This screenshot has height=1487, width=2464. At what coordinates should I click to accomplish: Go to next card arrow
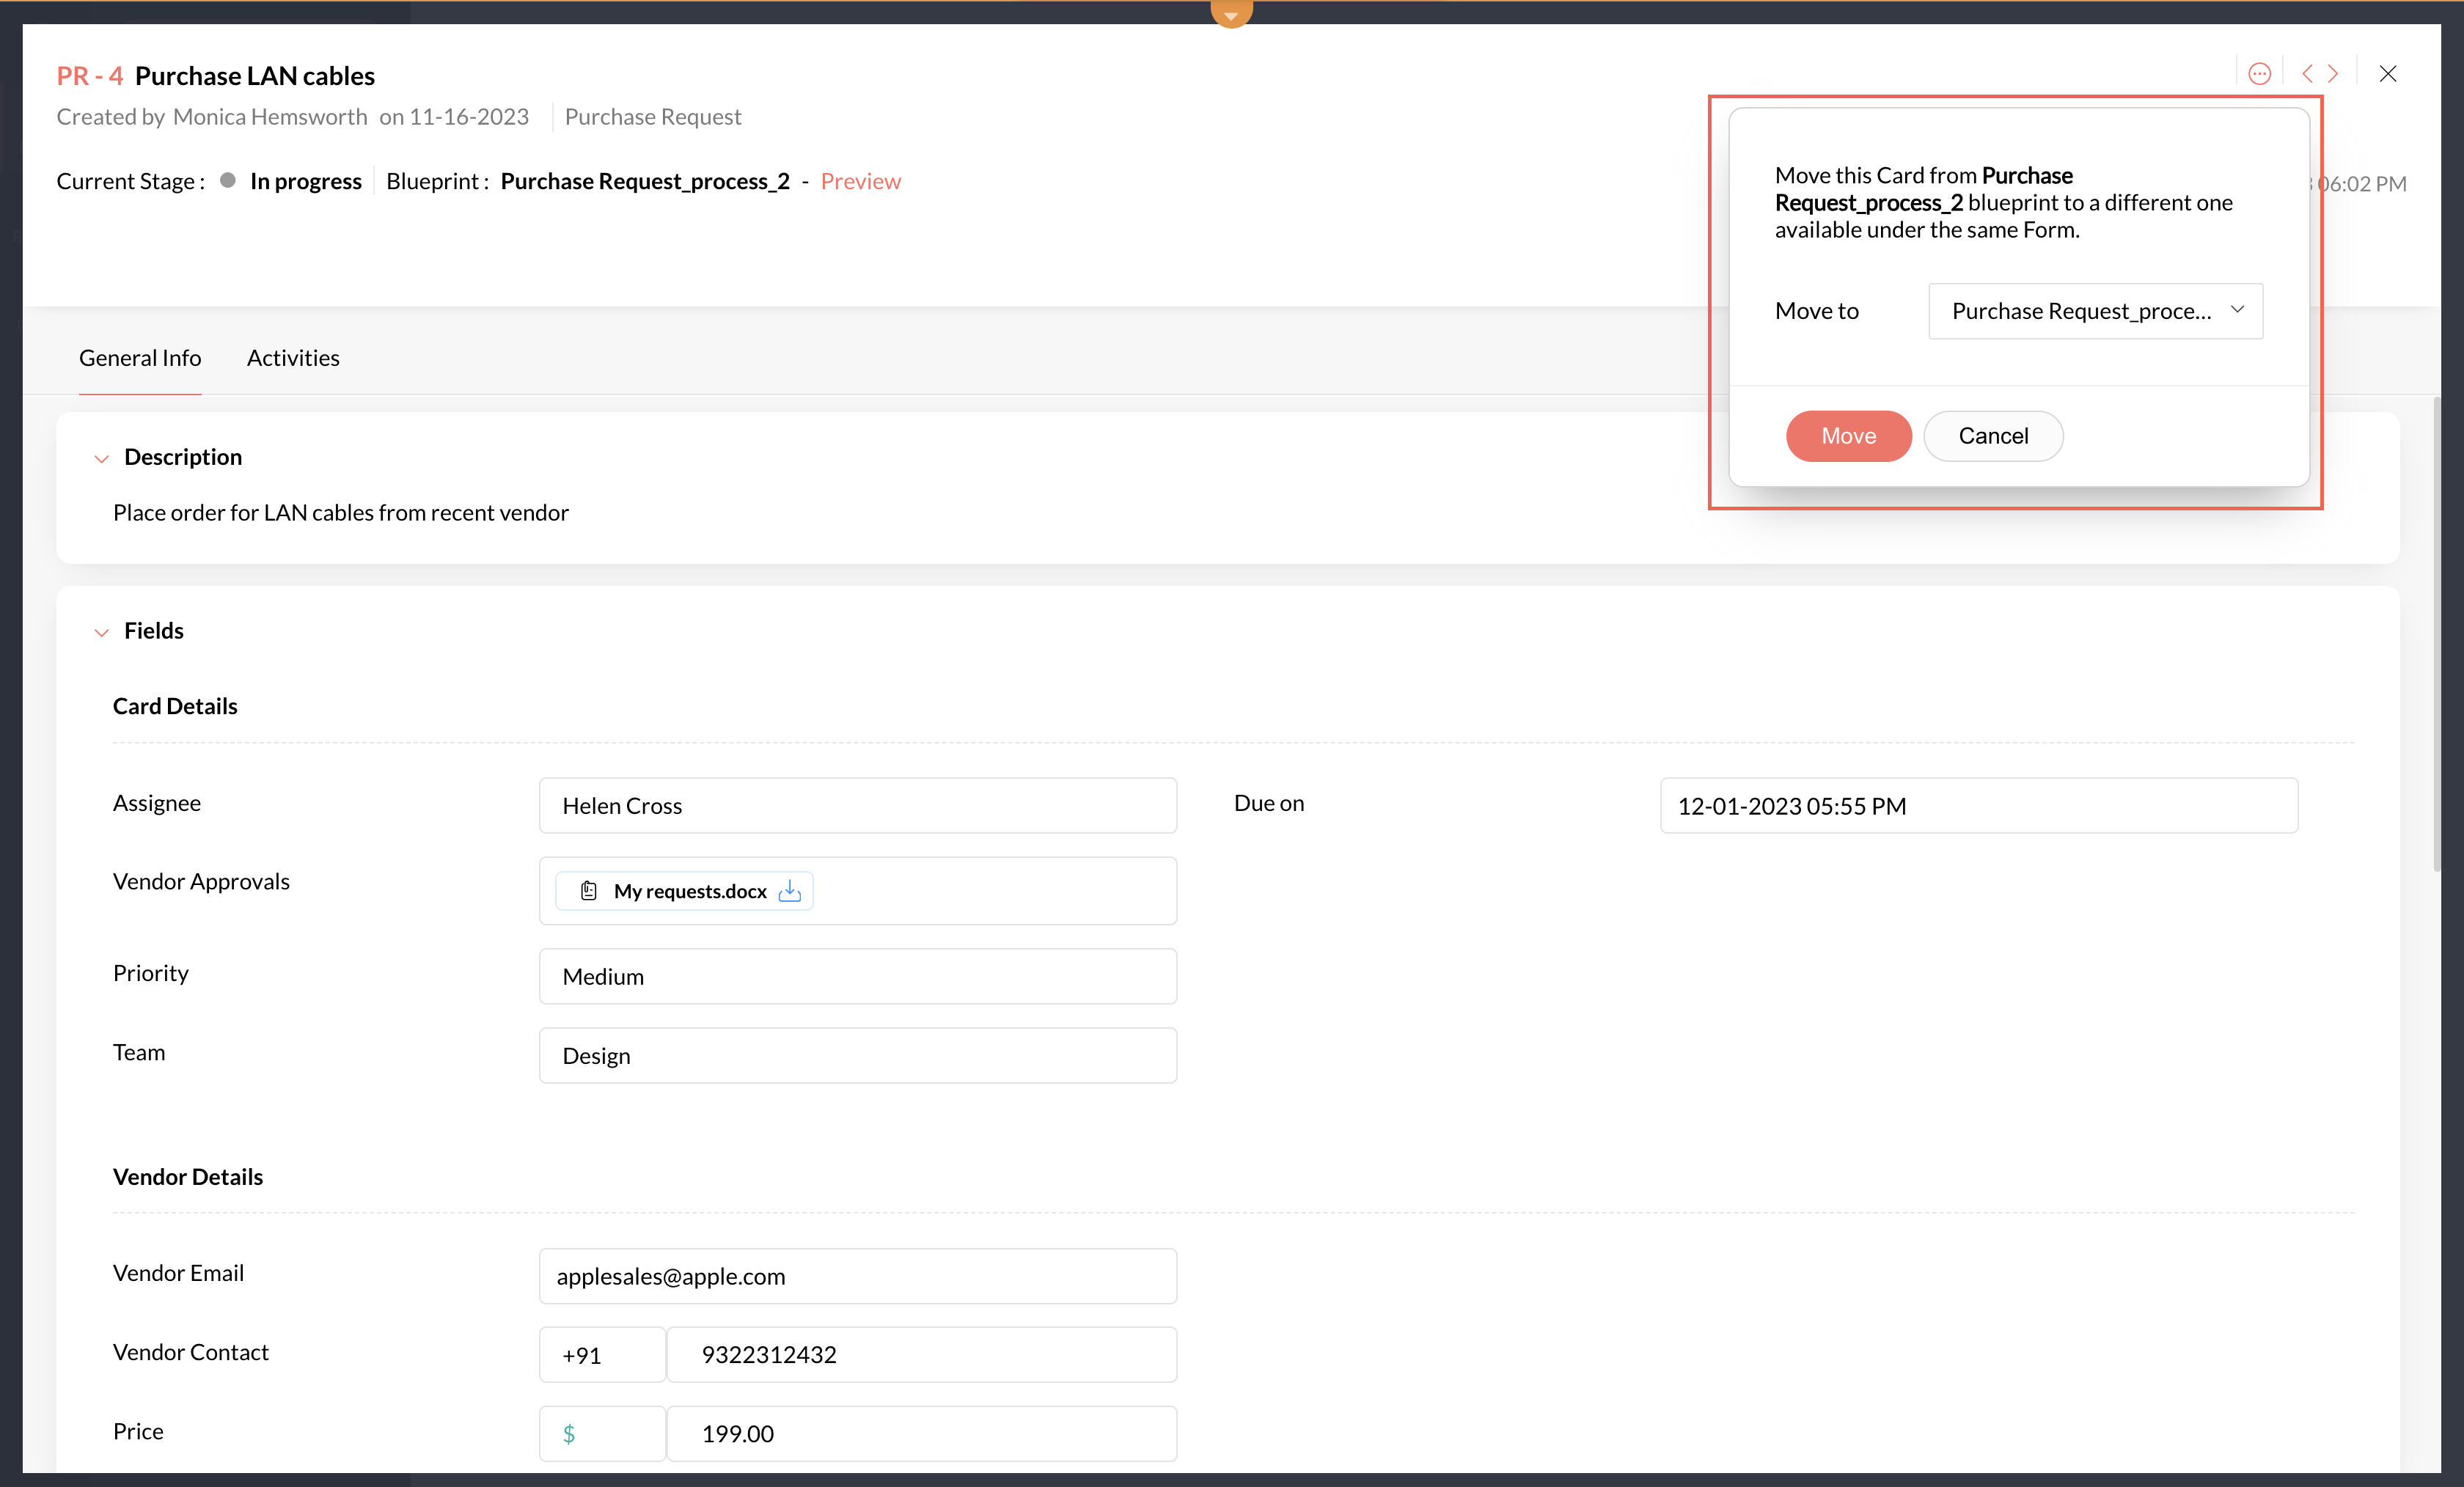pyautogui.click(x=2333, y=74)
